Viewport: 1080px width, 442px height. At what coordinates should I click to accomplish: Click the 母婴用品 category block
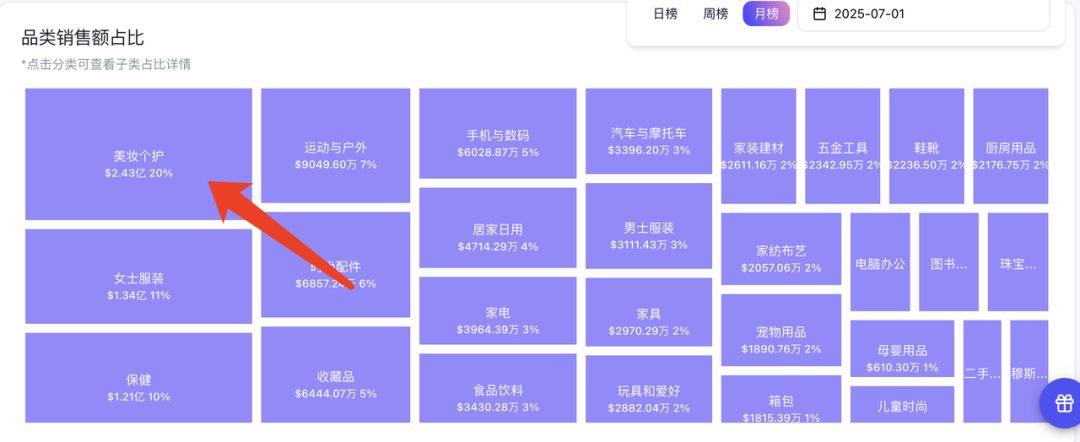902,349
